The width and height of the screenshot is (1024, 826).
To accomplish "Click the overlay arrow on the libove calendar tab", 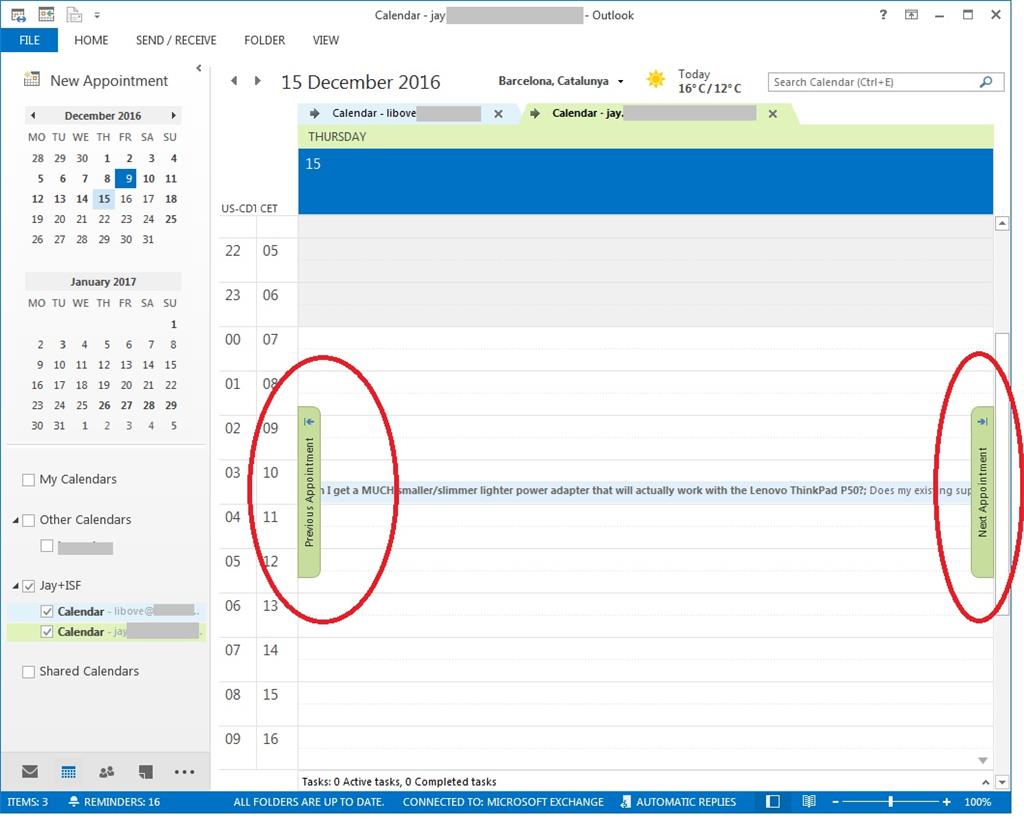I will 315,113.
